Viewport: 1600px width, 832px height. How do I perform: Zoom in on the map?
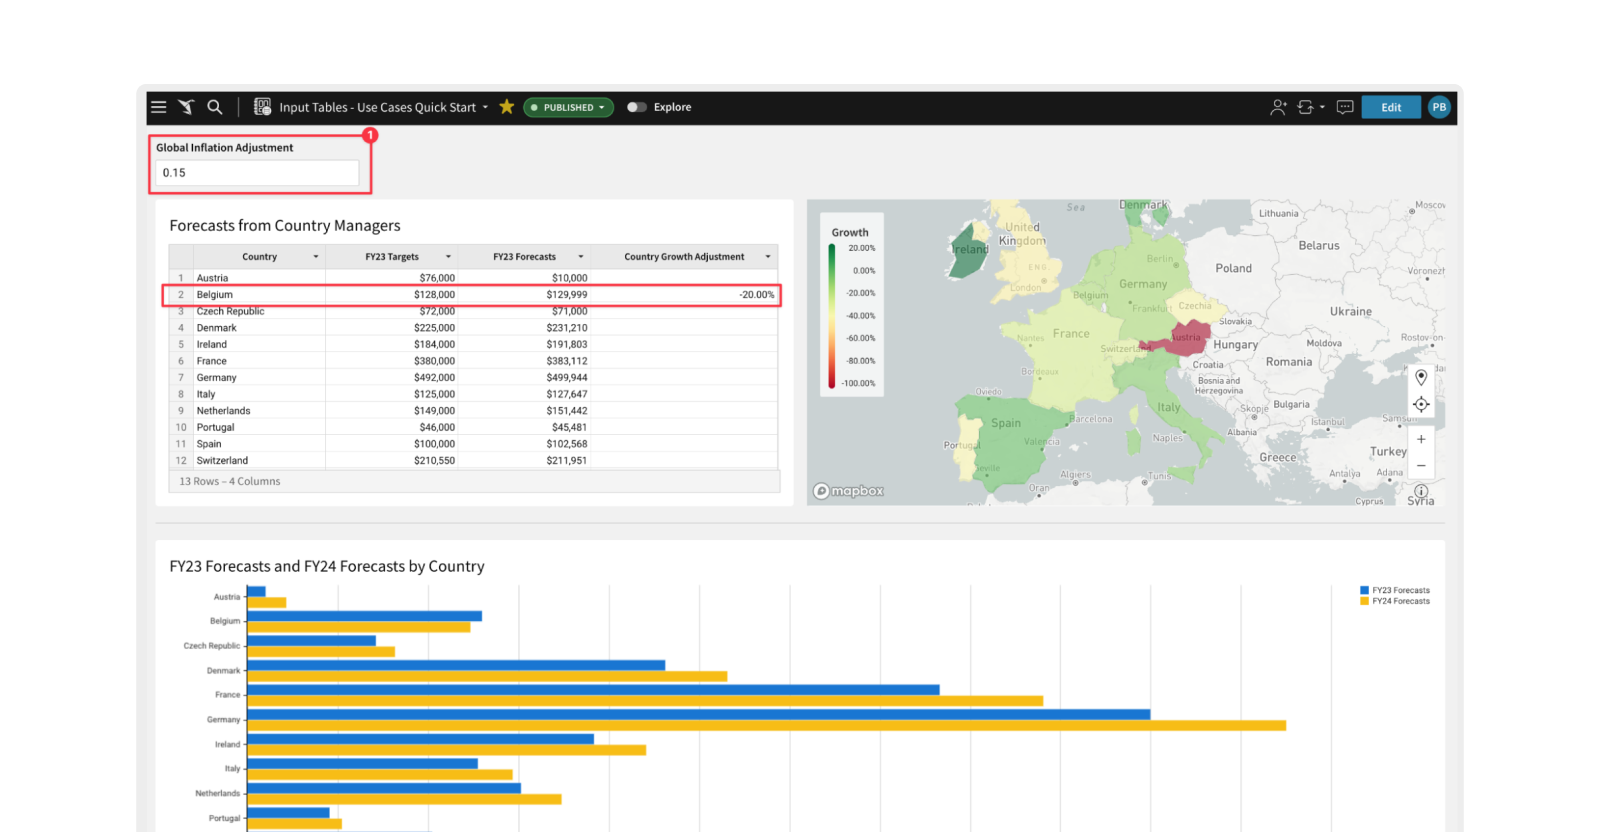[x=1421, y=439]
